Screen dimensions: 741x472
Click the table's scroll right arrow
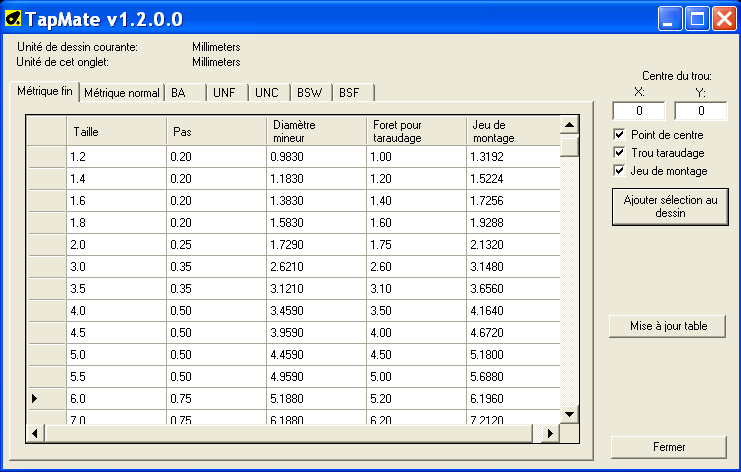pos(551,433)
